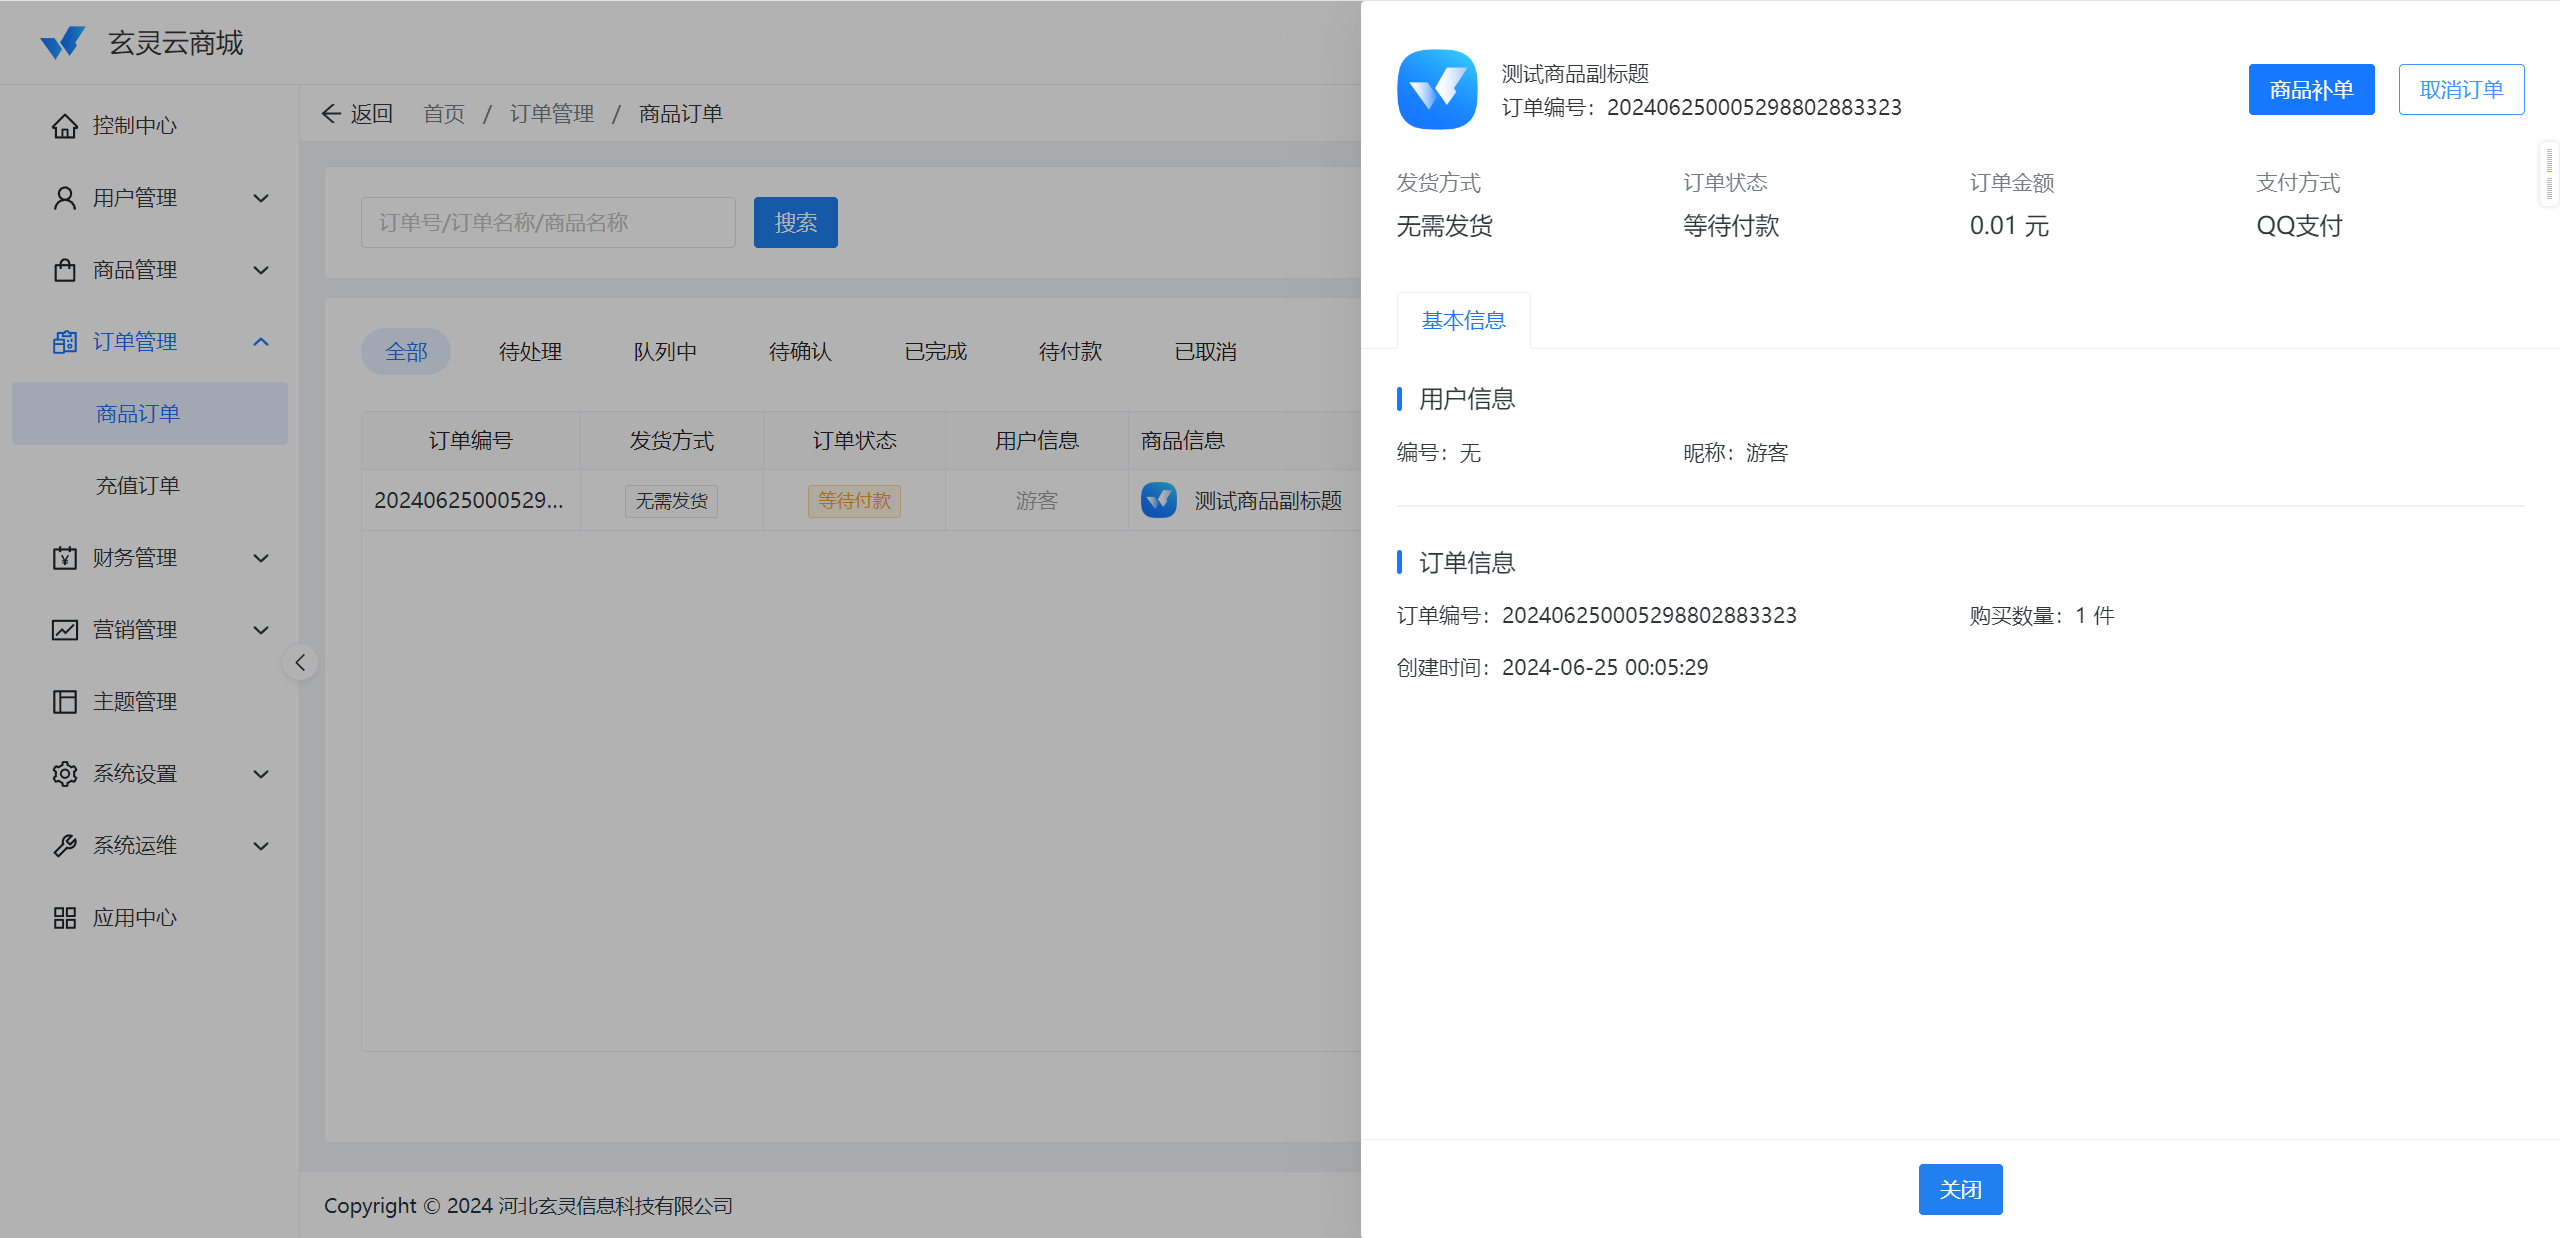Click the home icon beside 控制中心
This screenshot has height=1238, width=2560.
pyautogui.click(x=65, y=126)
